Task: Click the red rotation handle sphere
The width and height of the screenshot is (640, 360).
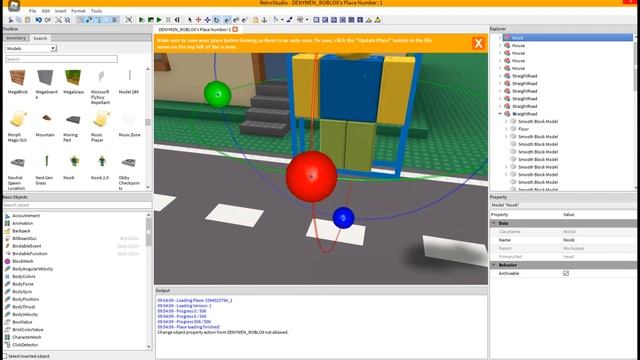Action: pyautogui.click(x=311, y=176)
